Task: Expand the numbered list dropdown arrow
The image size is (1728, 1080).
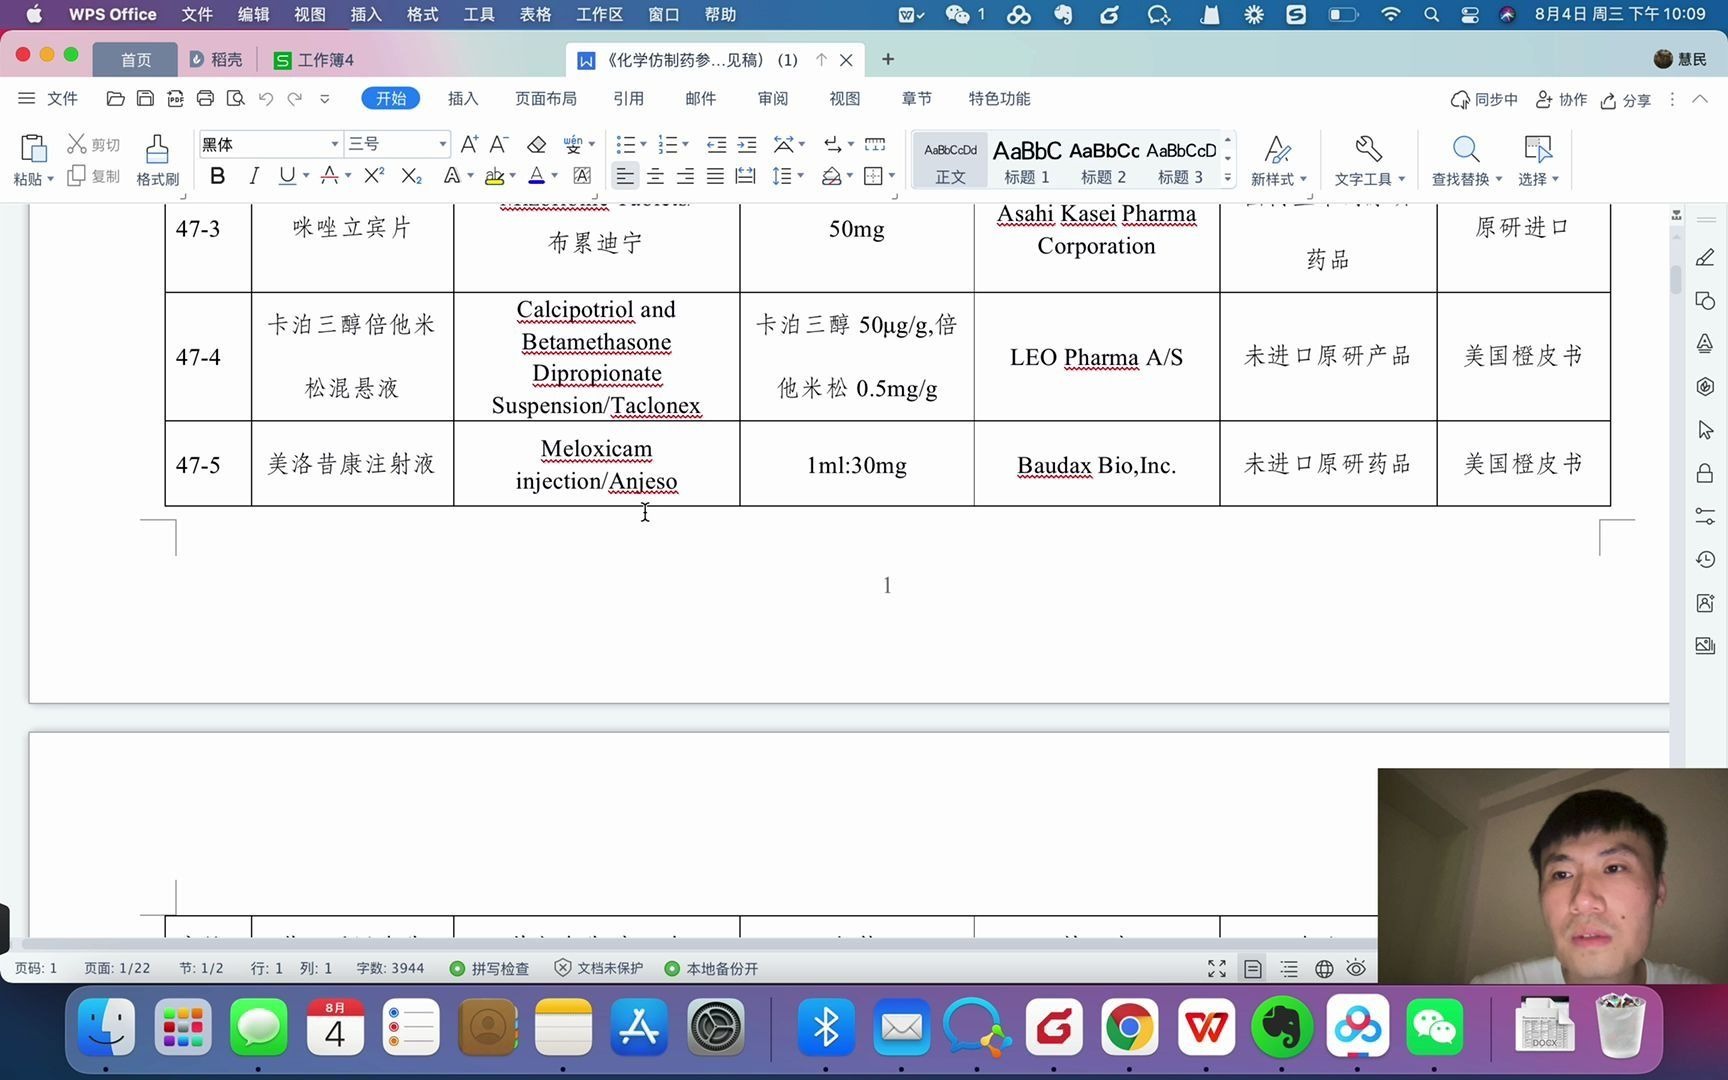Action: click(x=685, y=144)
